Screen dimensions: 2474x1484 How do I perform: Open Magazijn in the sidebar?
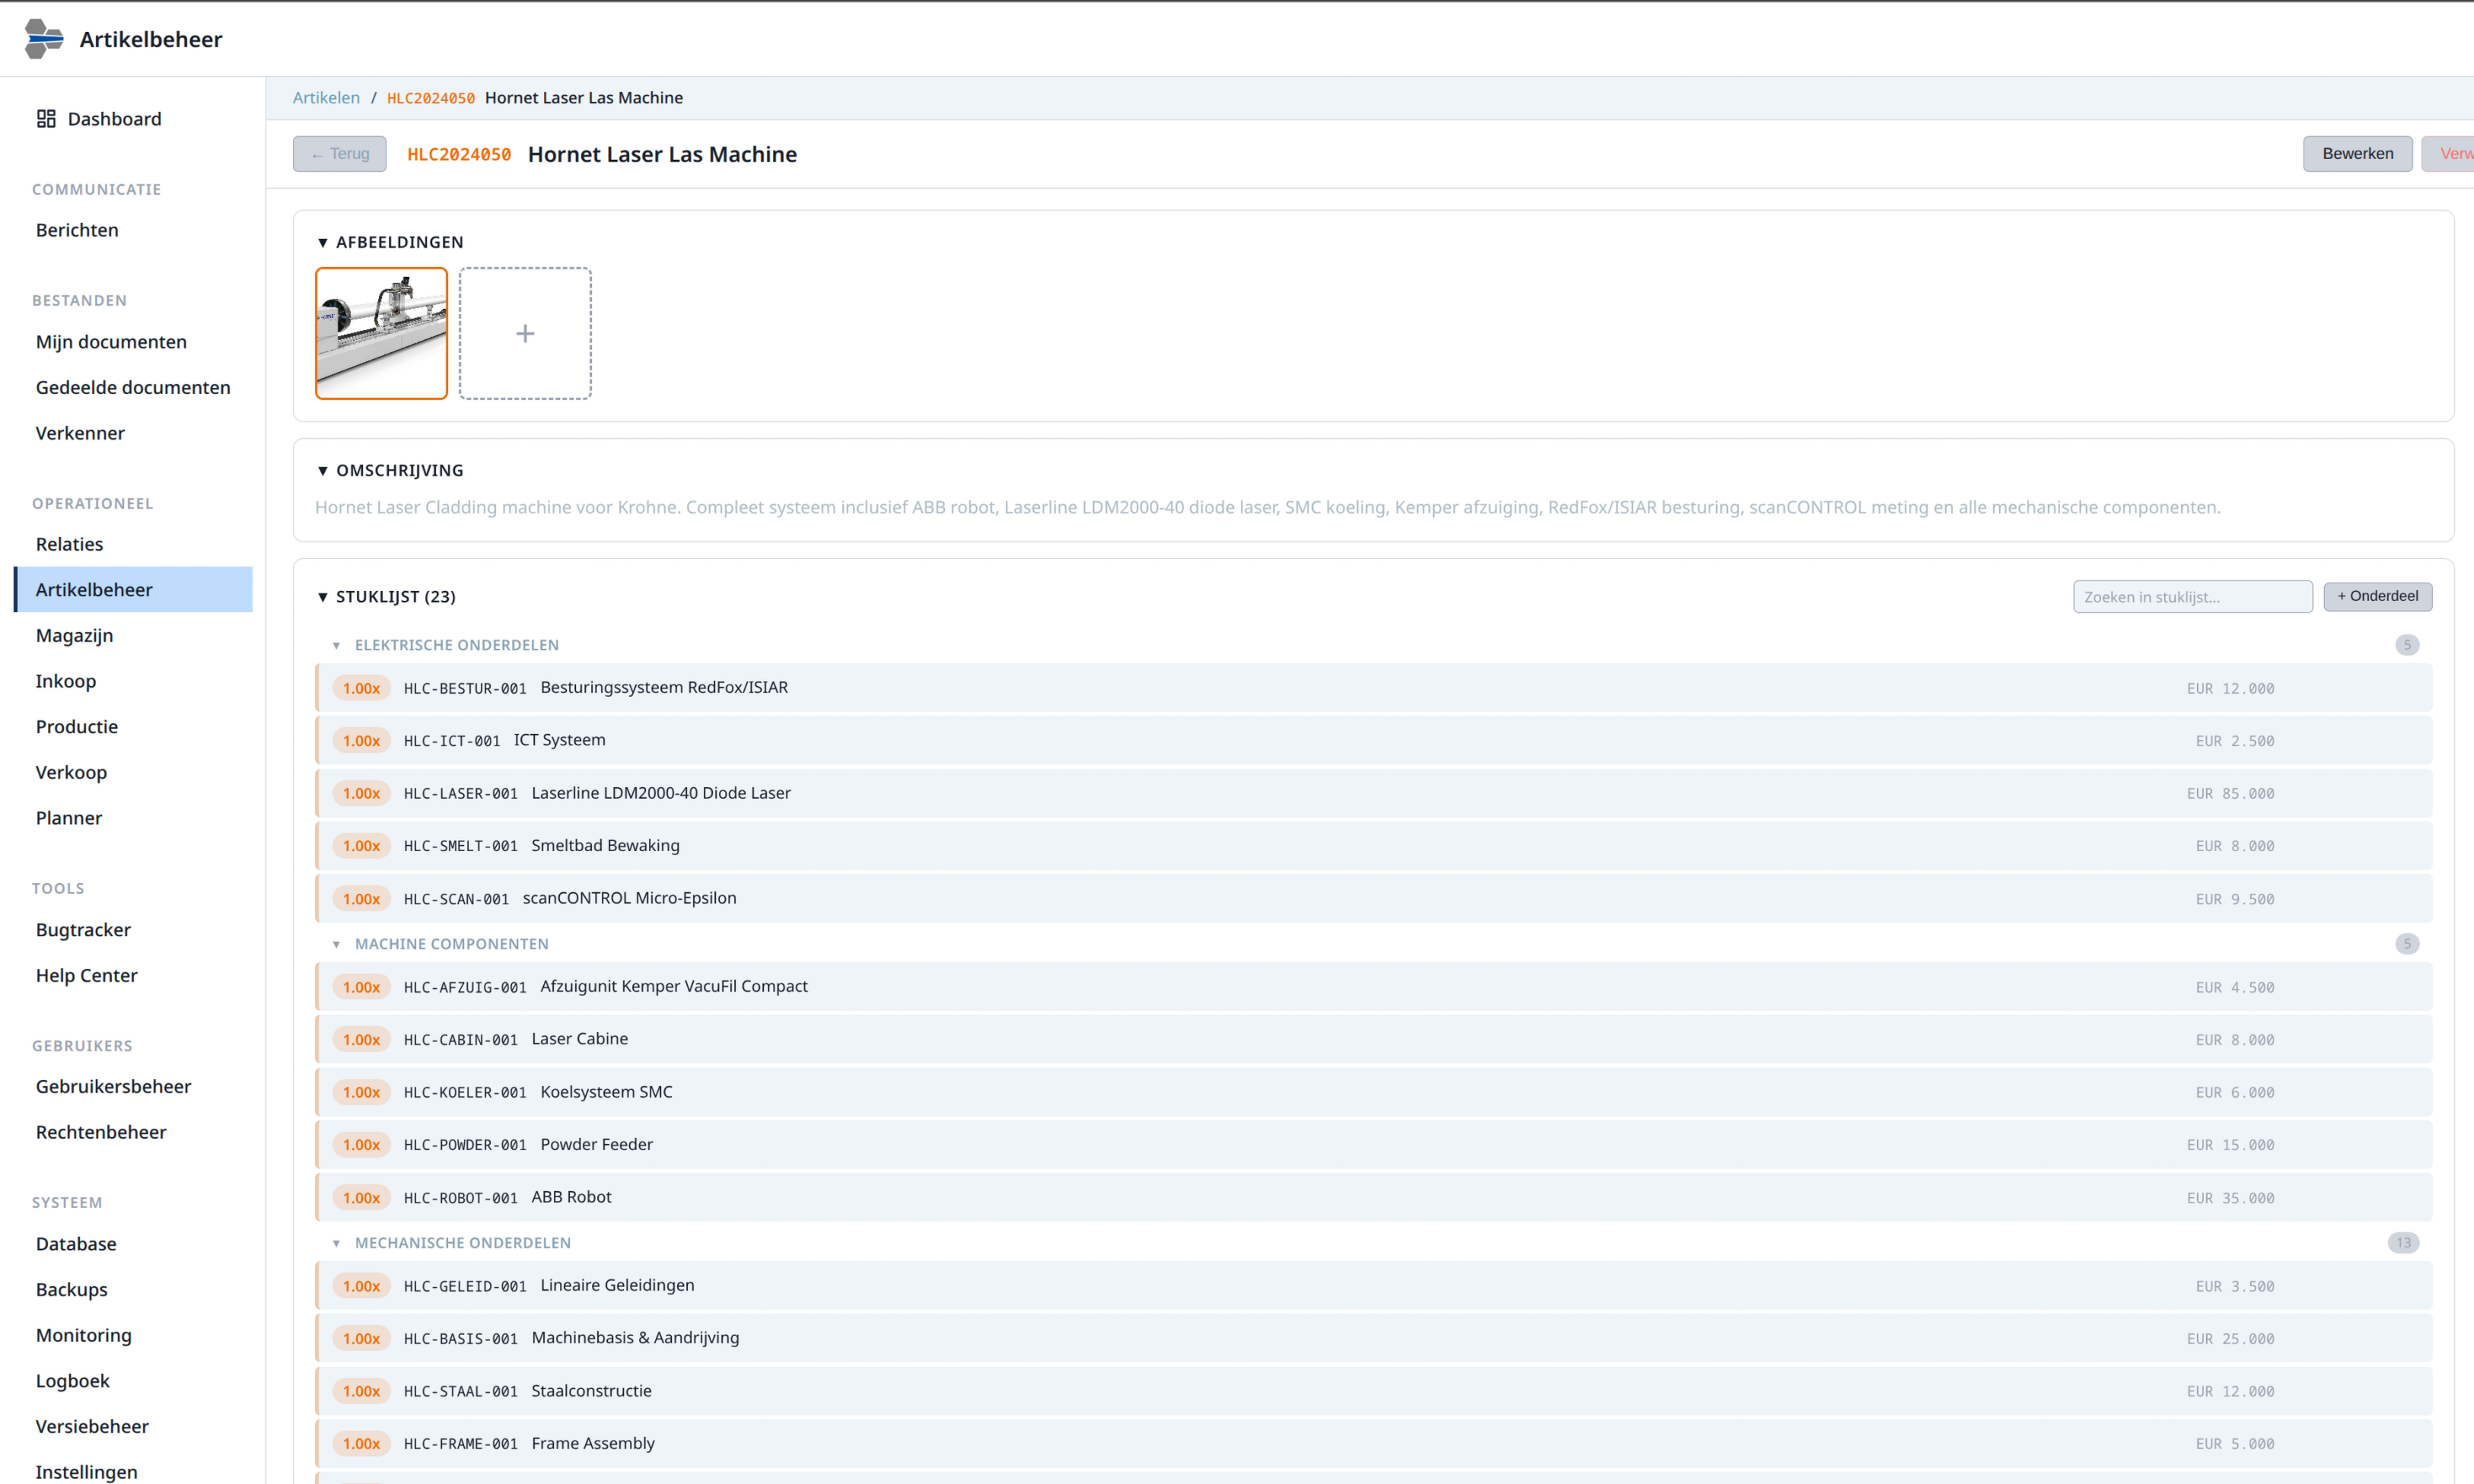[74, 636]
